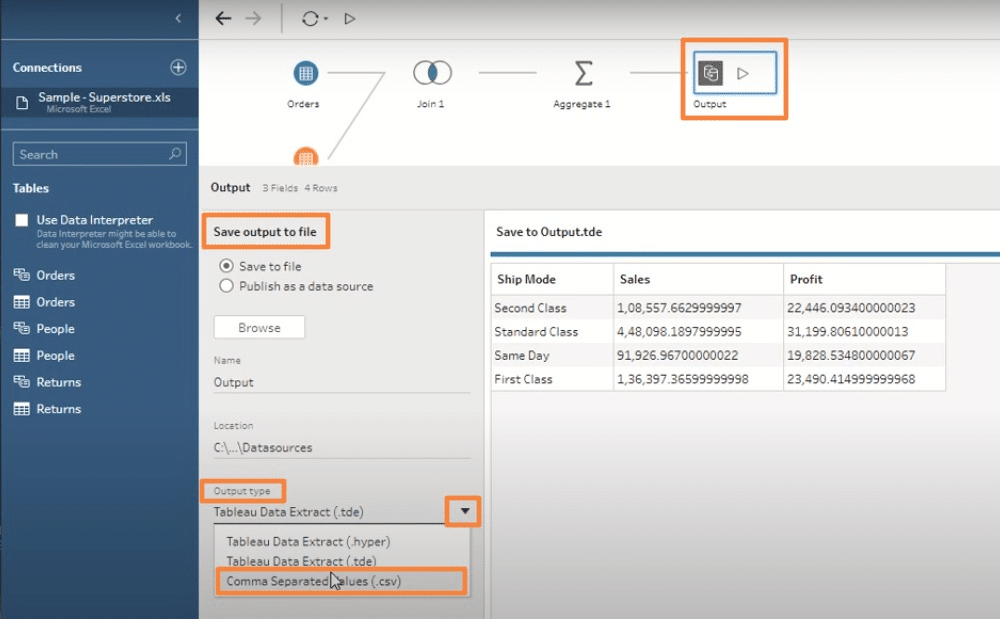Choose Tableau Data Extract (.hyper) option
The image size is (1000, 619).
pyautogui.click(x=308, y=541)
